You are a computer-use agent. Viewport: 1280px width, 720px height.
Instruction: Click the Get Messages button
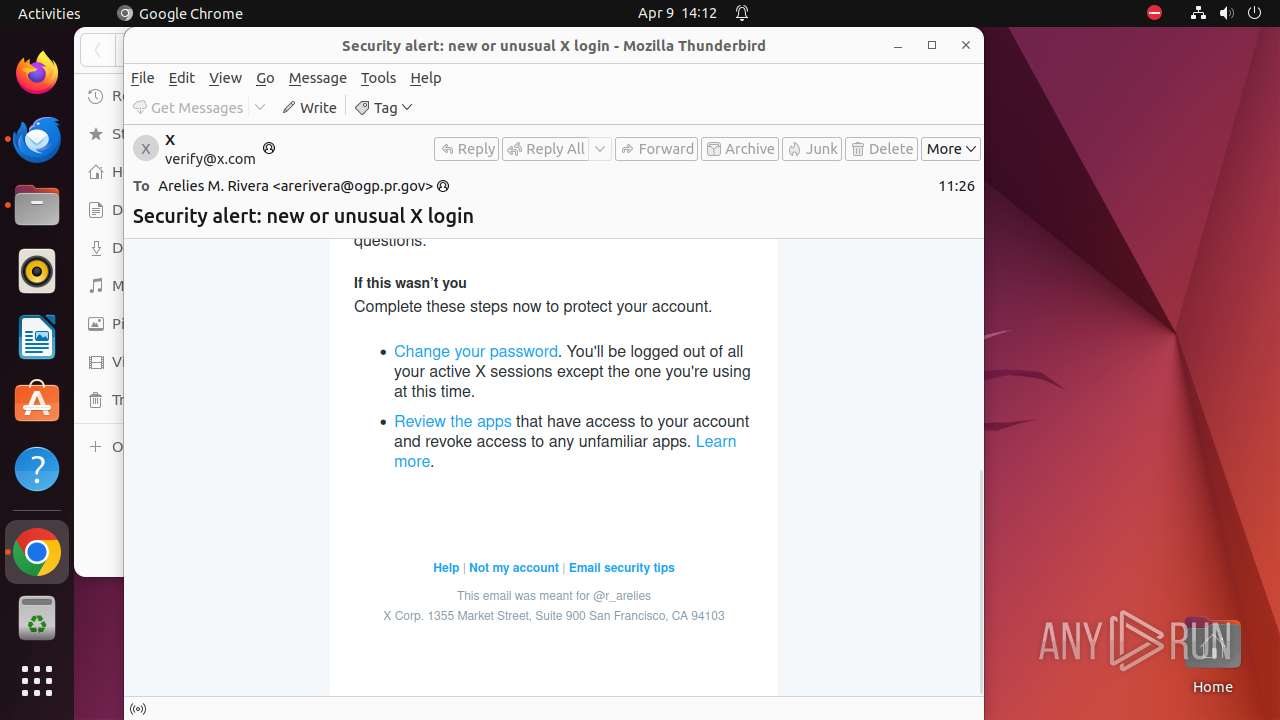pyautogui.click(x=190, y=107)
